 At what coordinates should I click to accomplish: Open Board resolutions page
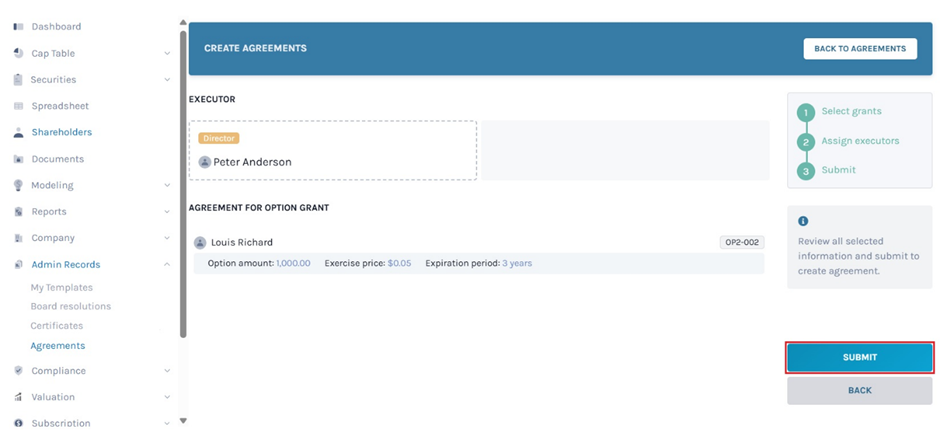click(x=70, y=307)
